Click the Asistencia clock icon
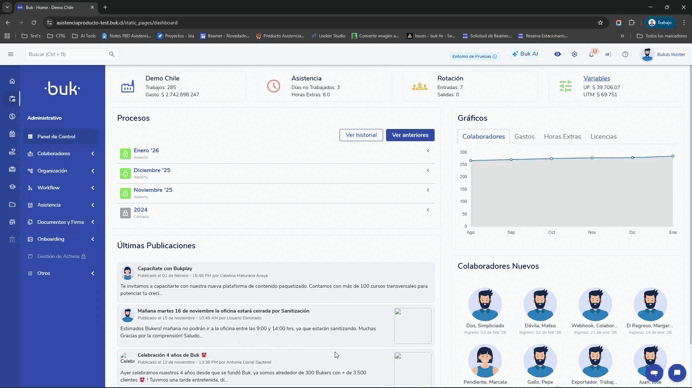This screenshot has height=388, width=692. [274, 86]
